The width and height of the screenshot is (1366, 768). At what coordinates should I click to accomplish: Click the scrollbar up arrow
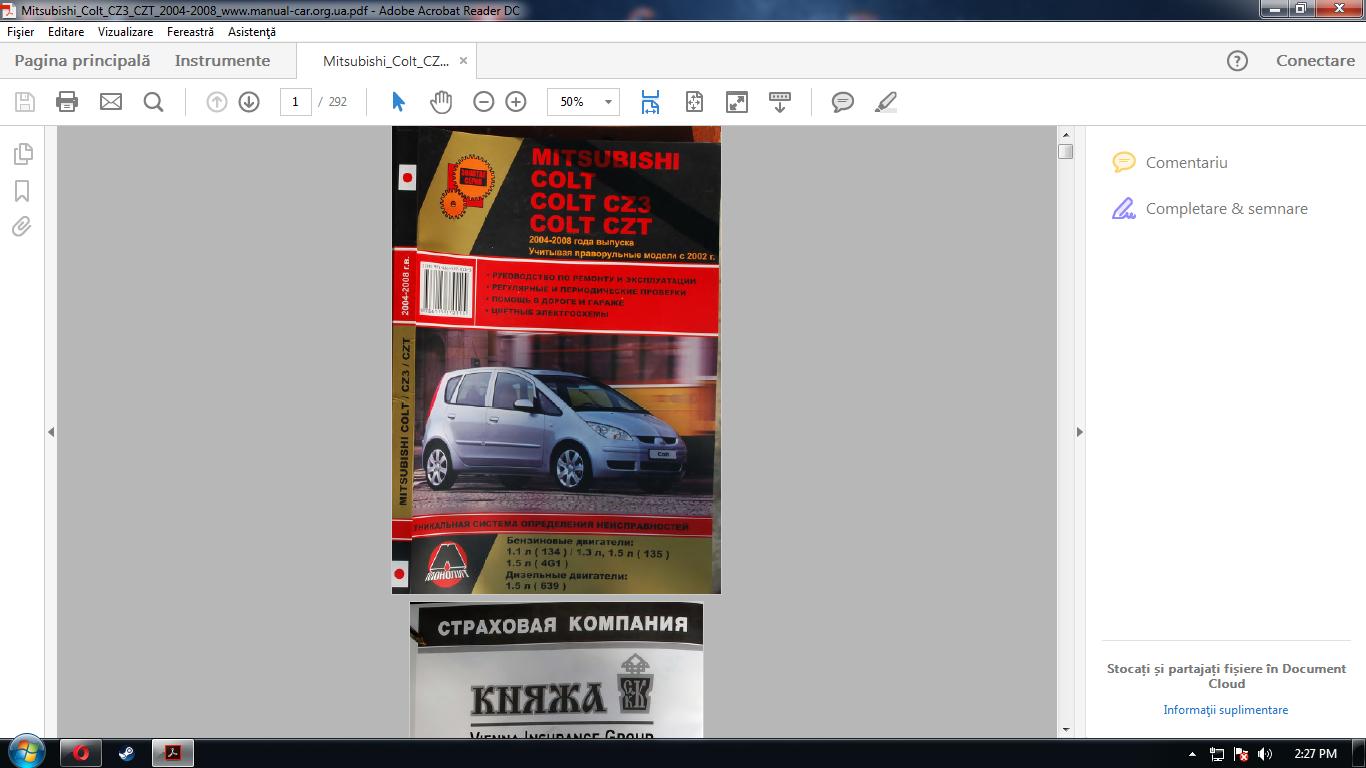(1066, 134)
